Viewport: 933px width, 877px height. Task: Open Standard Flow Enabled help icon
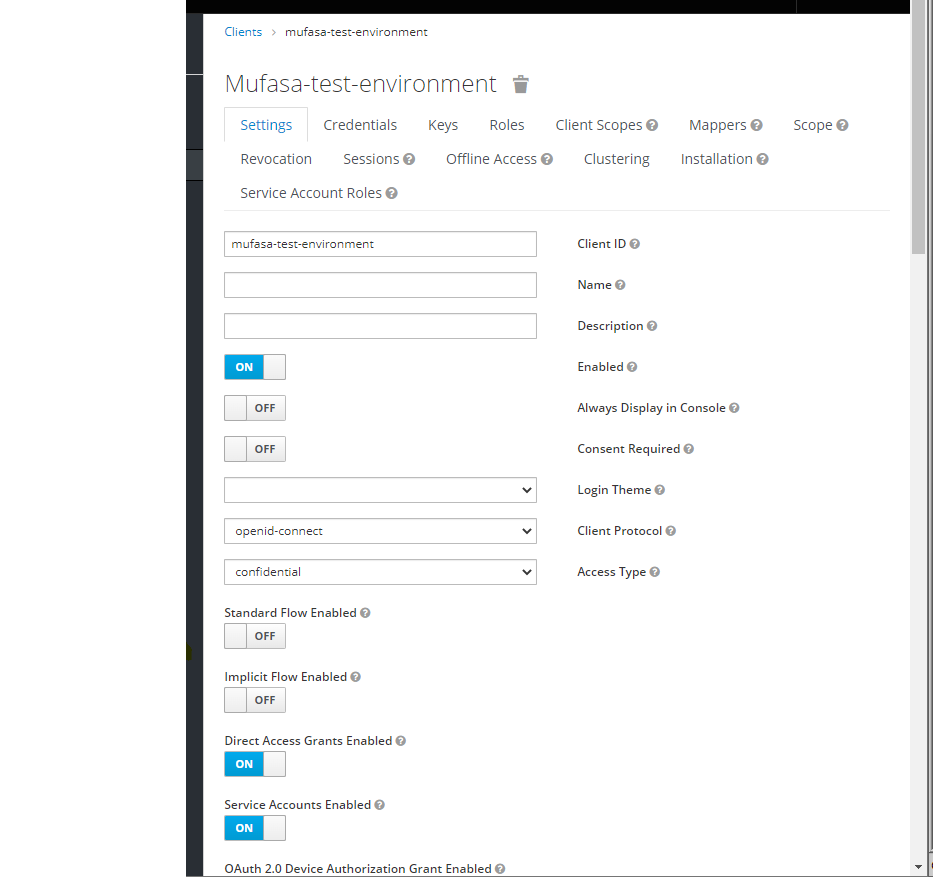pyautogui.click(x=365, y=613)
